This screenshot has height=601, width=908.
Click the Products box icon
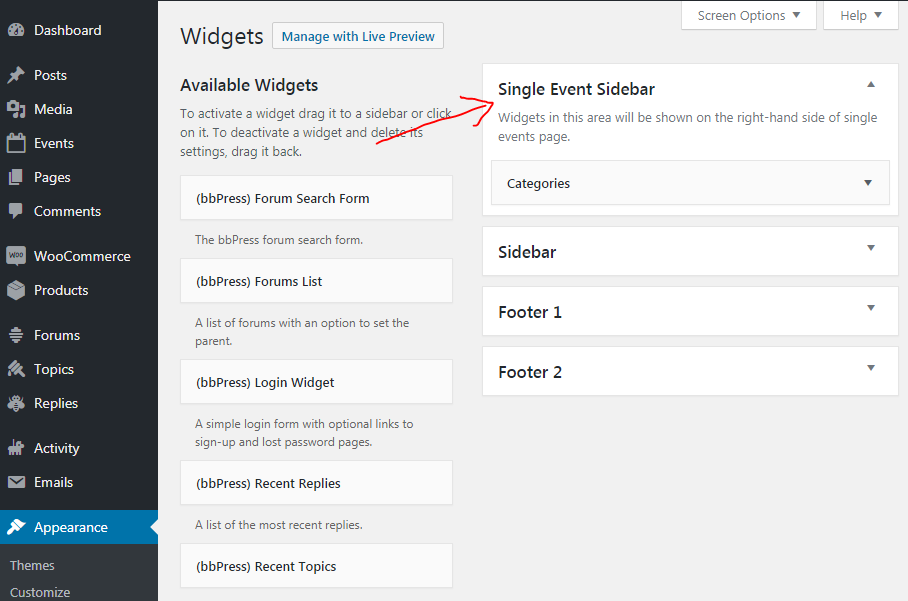click(16, 290)
